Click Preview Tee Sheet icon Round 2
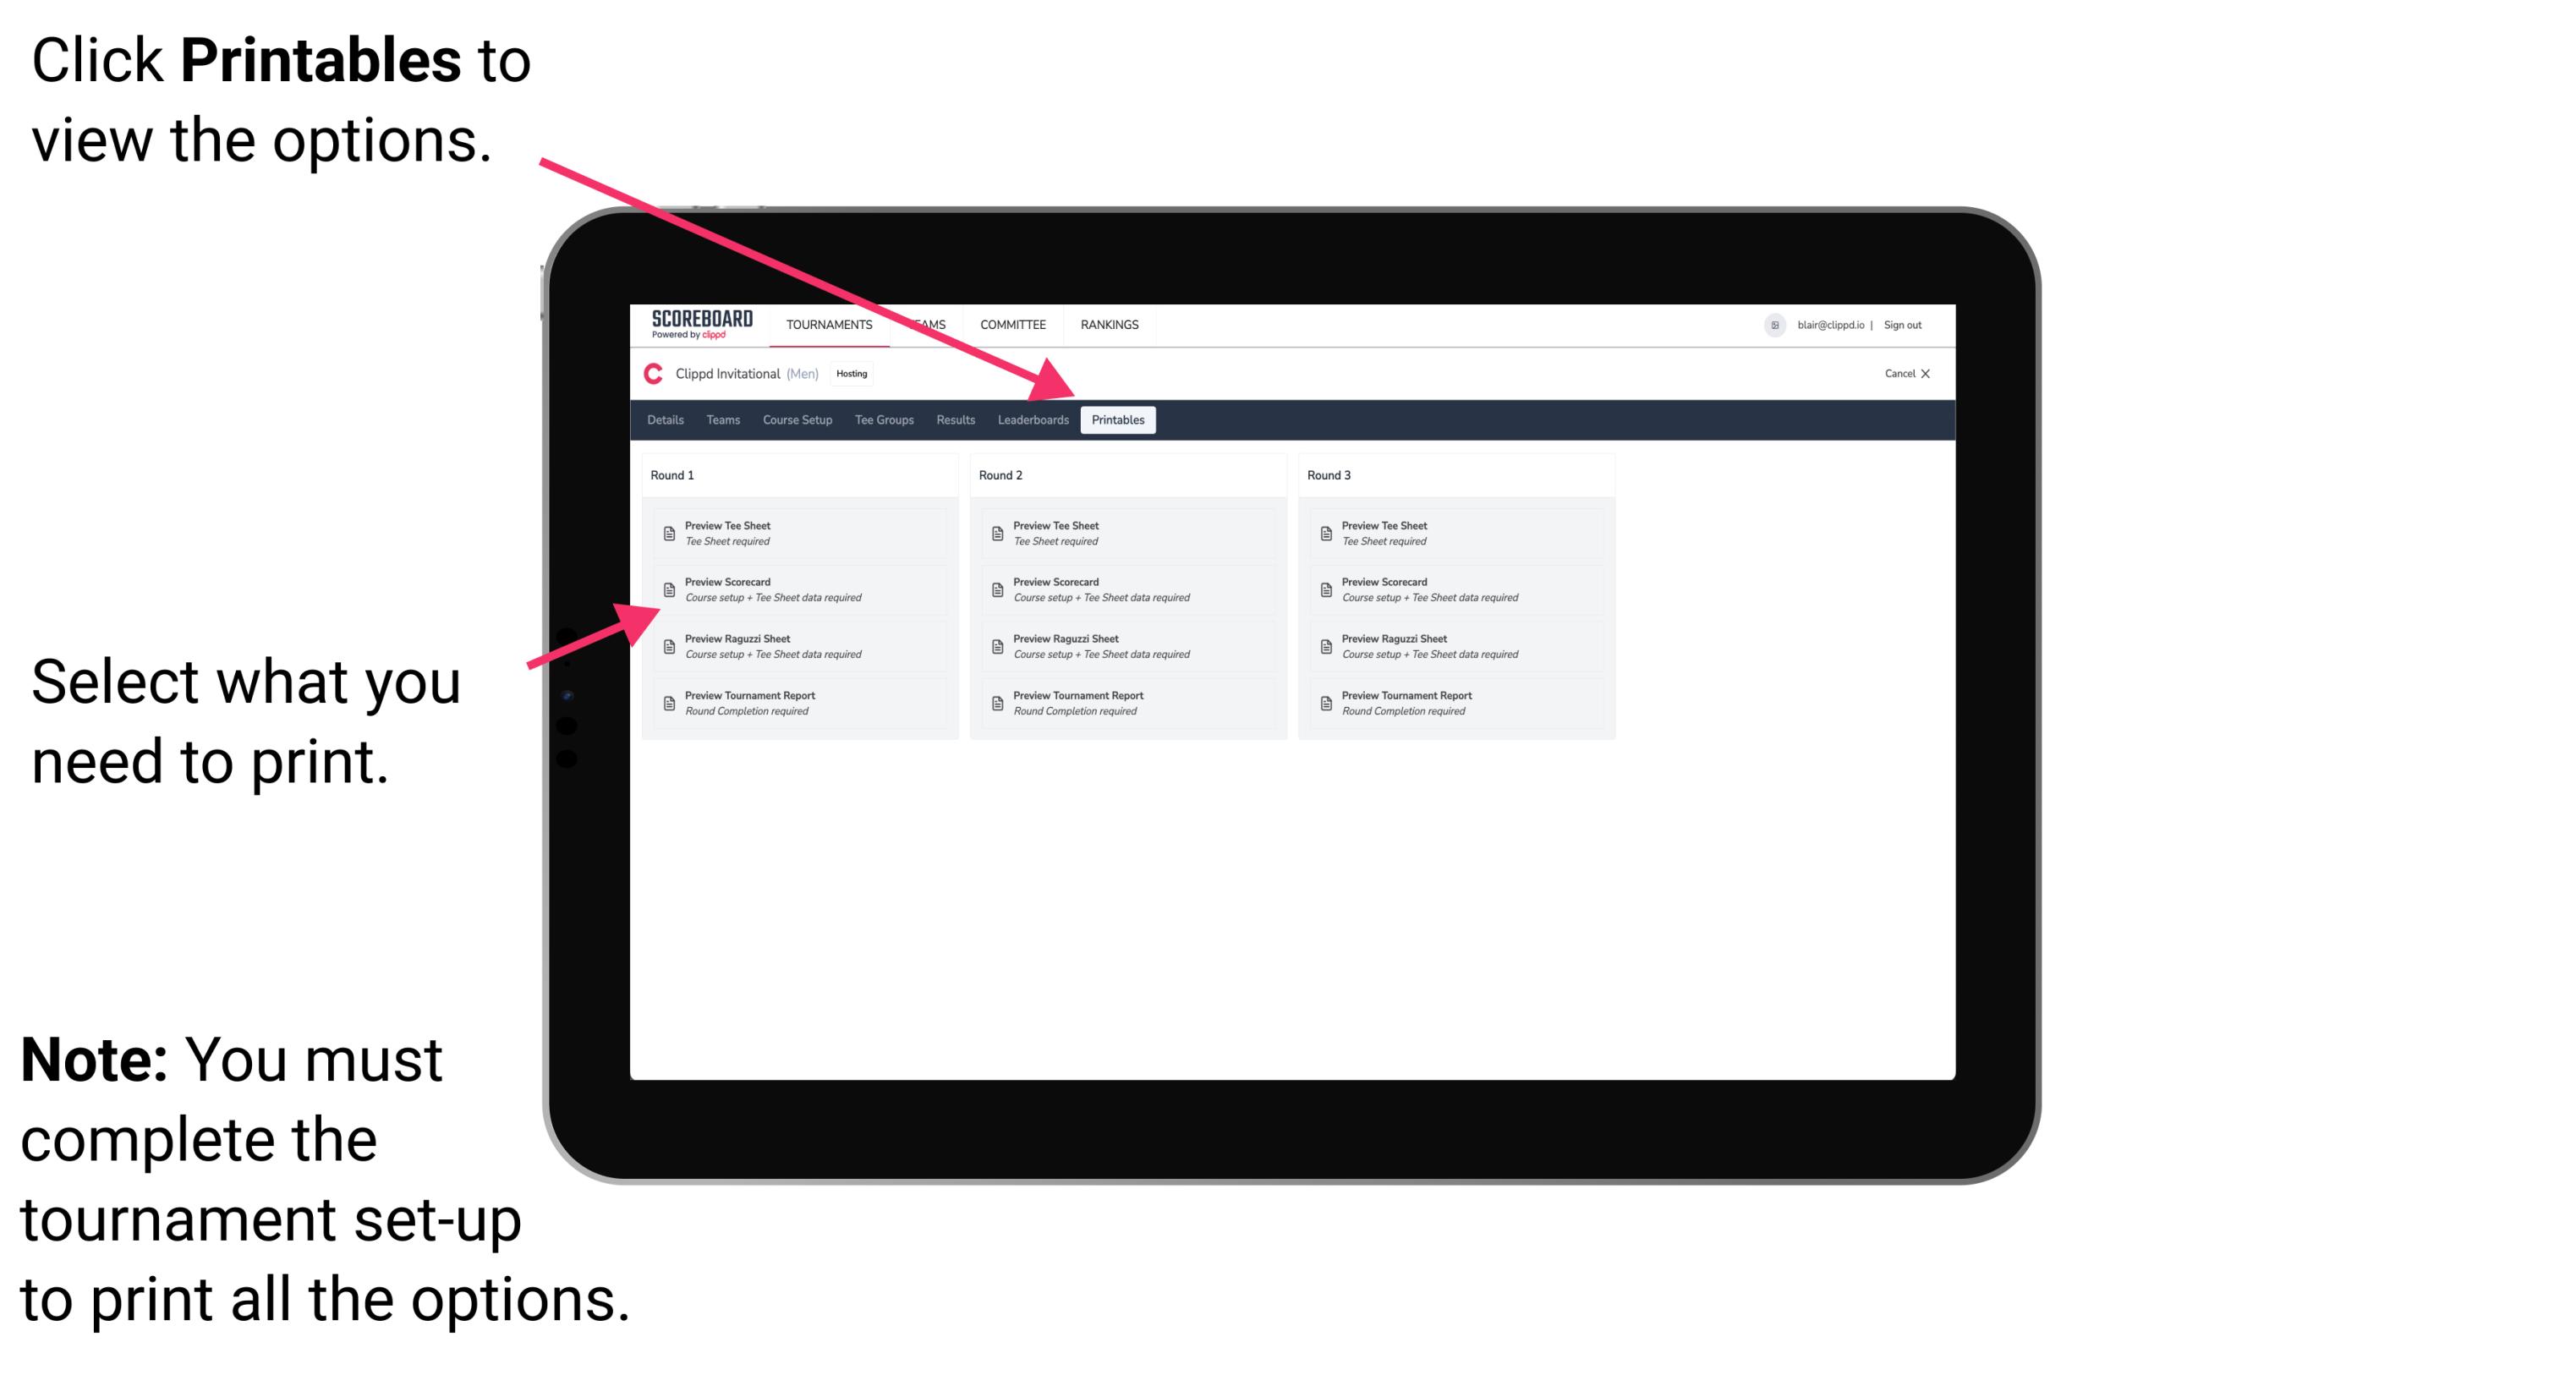Image resolution: width=2576 pixels, height=1386 pixels. [x=995, y=533]
